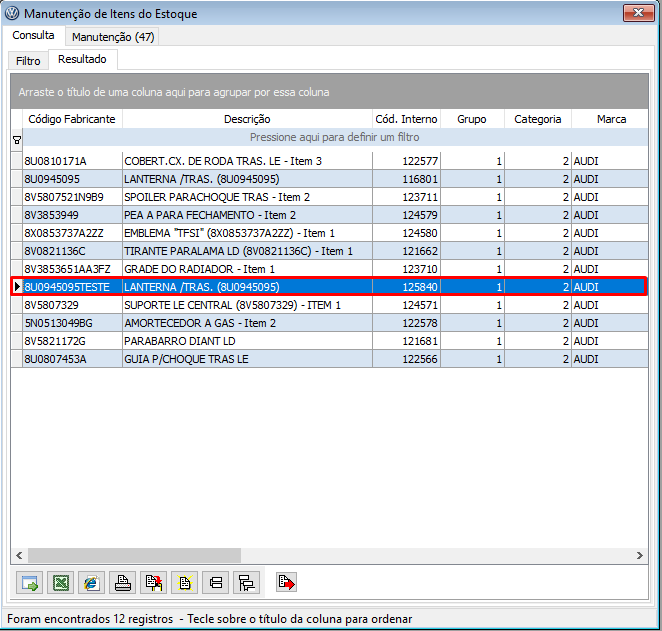The height and width of the screenshot is (631, 662).
Task: Sort by Descrição column header
Action: click(247, 119)
